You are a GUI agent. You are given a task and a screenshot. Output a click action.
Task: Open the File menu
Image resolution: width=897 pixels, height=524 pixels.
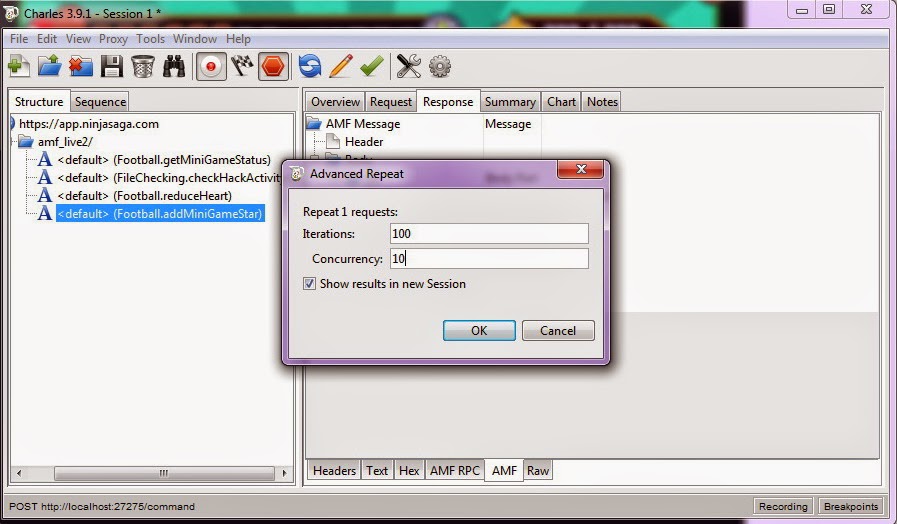(x=19, y=39)
